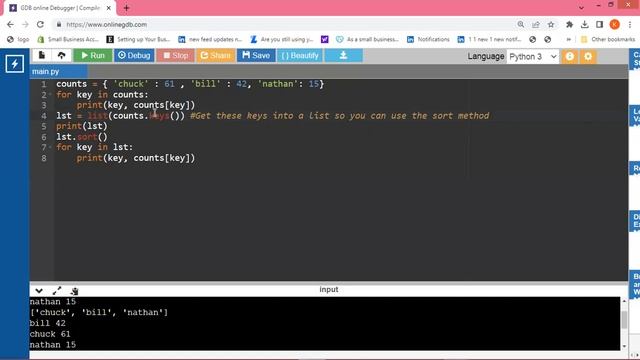Beautify the source code
The height and width of the screenshot is (360, 640).
[300, 56]
